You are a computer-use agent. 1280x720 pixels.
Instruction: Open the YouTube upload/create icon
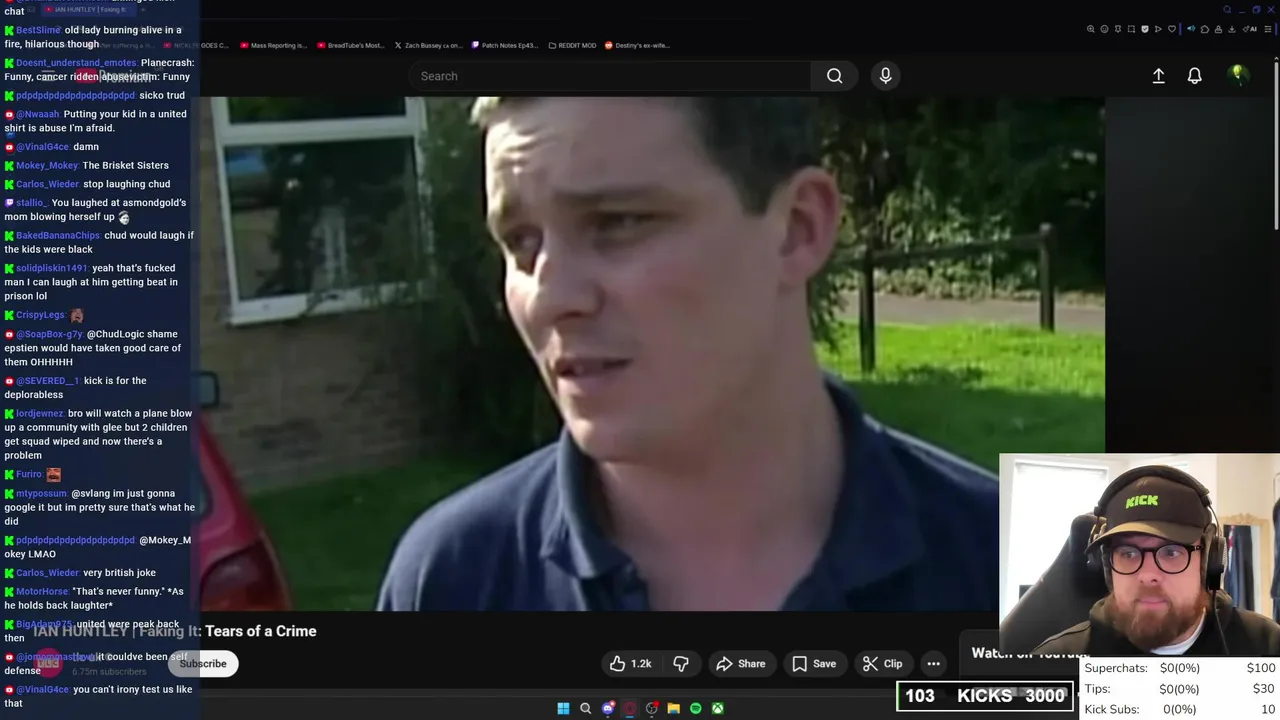(1158, 76)
